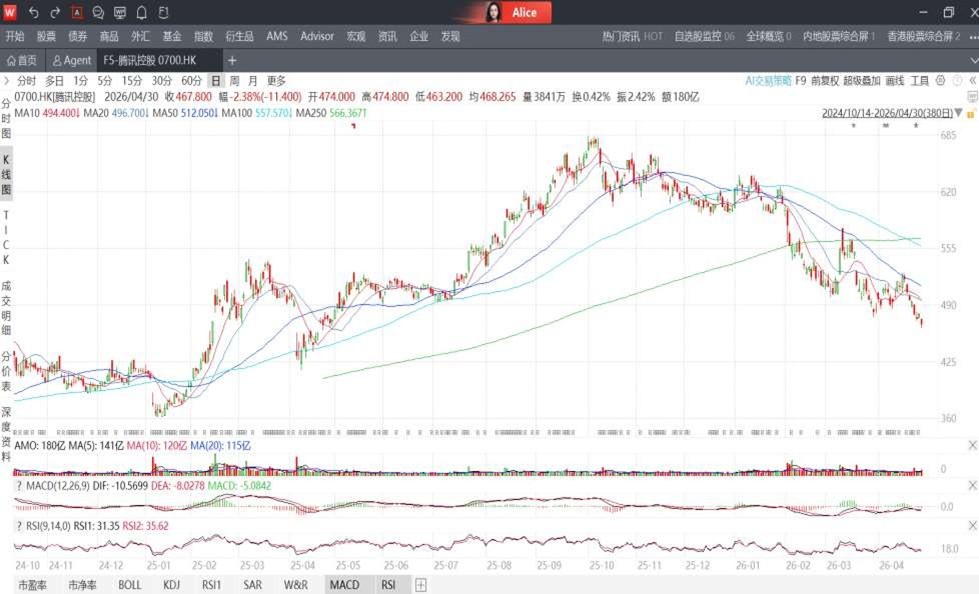This screenshot has height=594, width=979.
Task: Switch to the KDJ indicator tab
Action: 171,585
